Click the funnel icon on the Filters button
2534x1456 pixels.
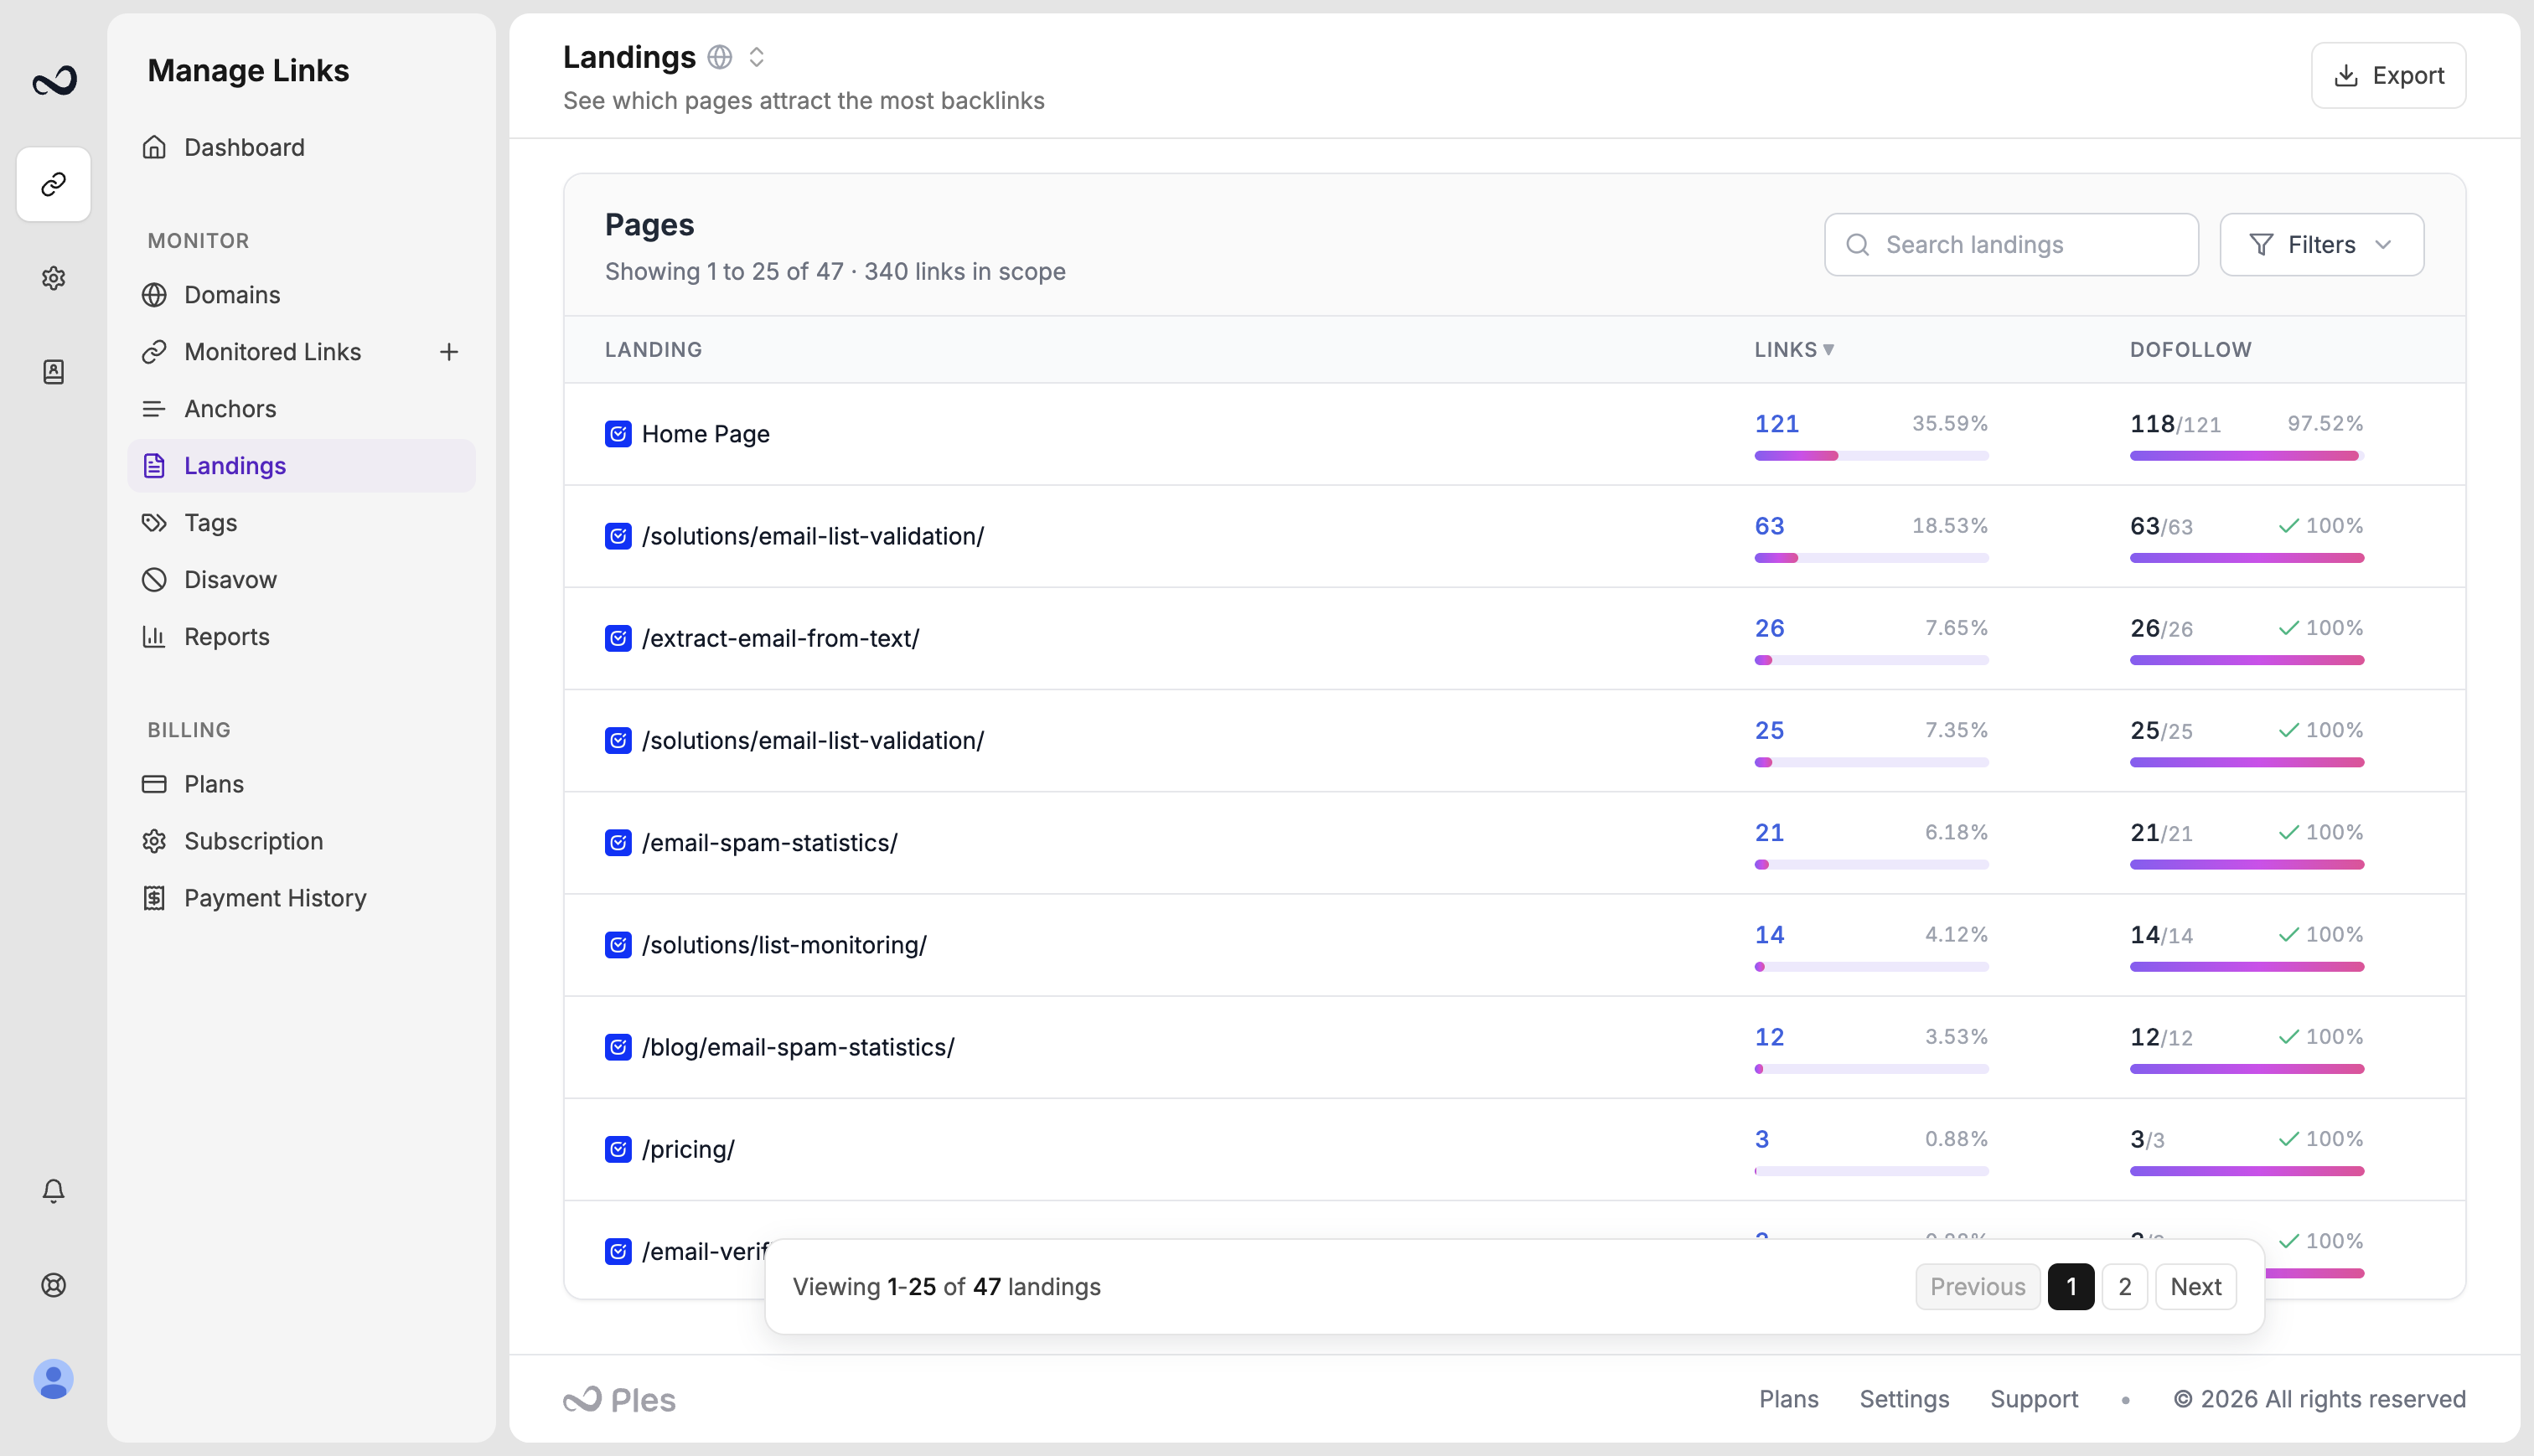click(x=2261, y=245)
